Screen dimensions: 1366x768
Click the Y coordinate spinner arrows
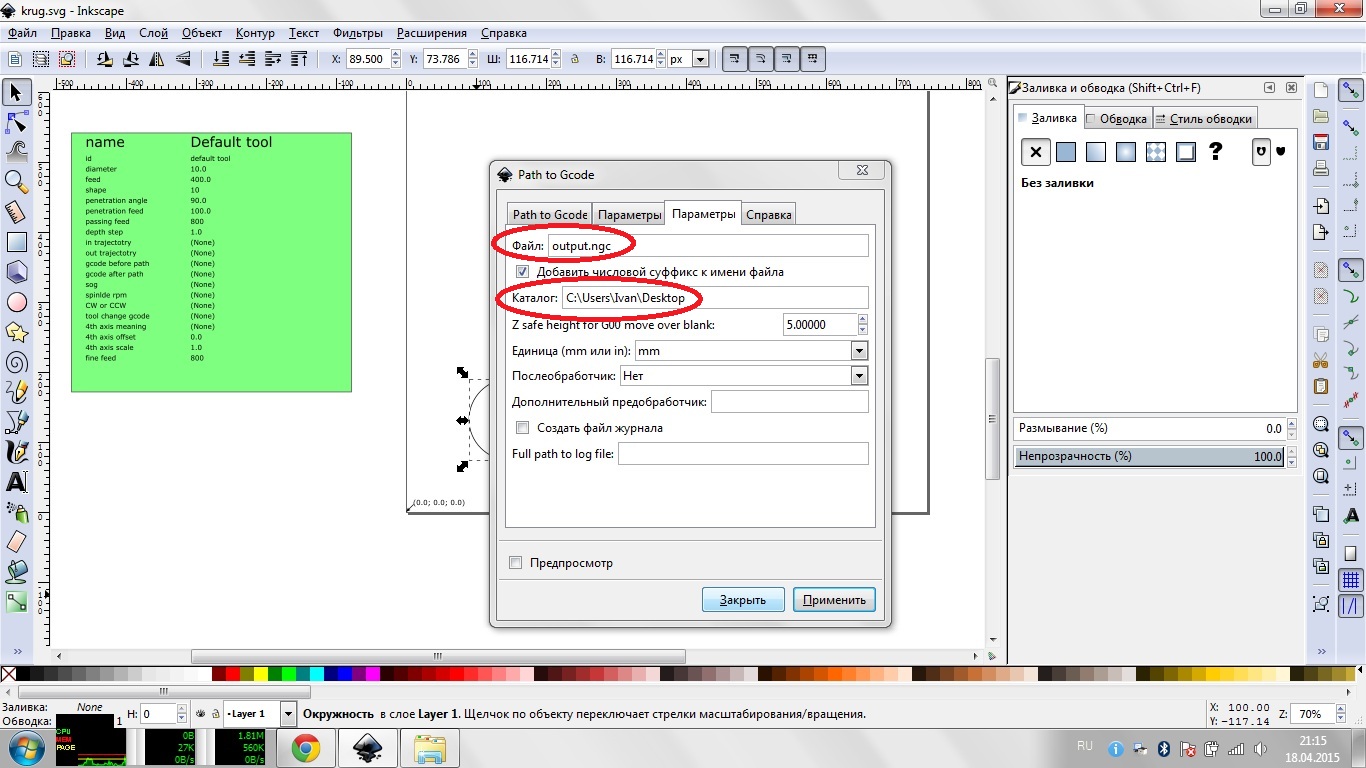click(471, 59)
